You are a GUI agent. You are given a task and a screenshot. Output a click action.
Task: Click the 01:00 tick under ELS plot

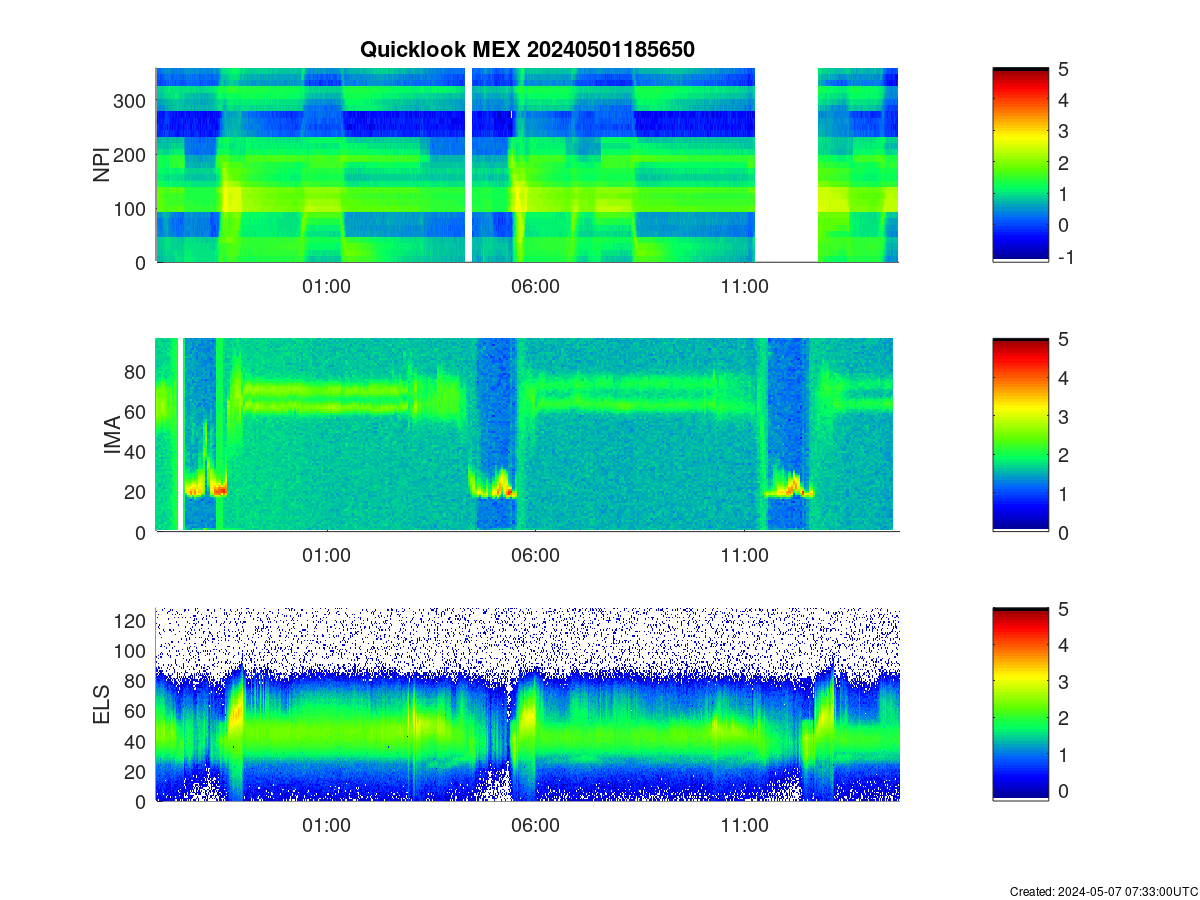click(326, 825)
